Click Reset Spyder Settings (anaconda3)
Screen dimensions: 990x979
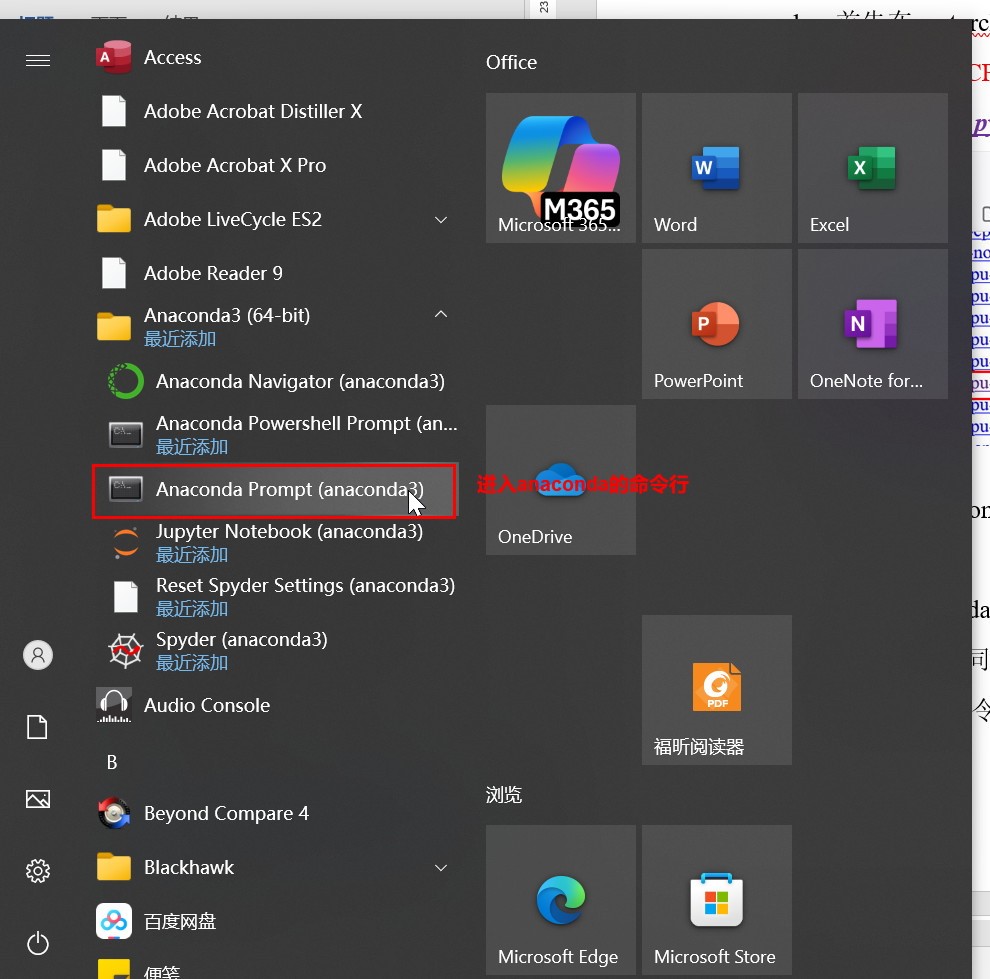pyautogui.click(x=275, y=596)
